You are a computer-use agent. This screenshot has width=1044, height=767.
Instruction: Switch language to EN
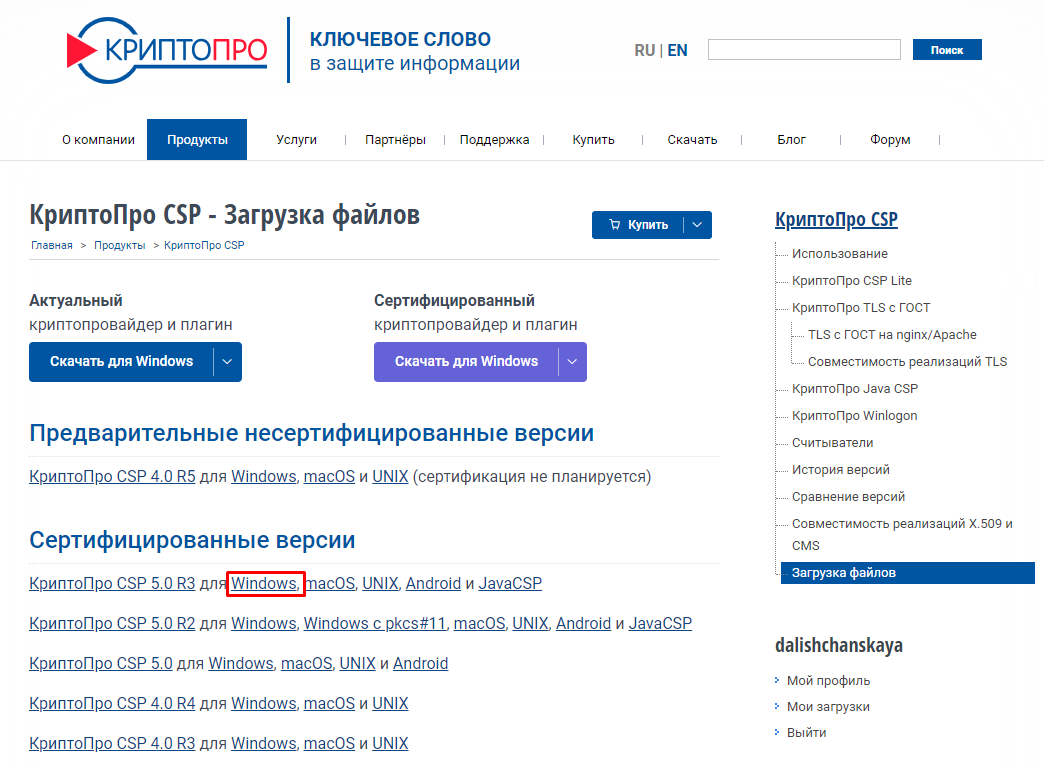coord(677,51)
